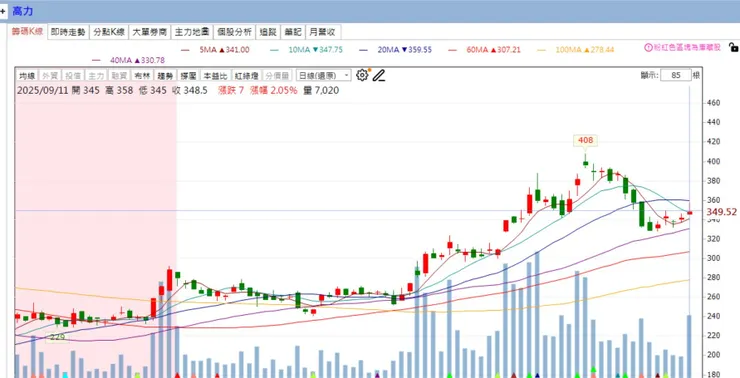Toggle the 布林 Bollinger bands overlay
The image size is (740, 378).
(142, 76)
